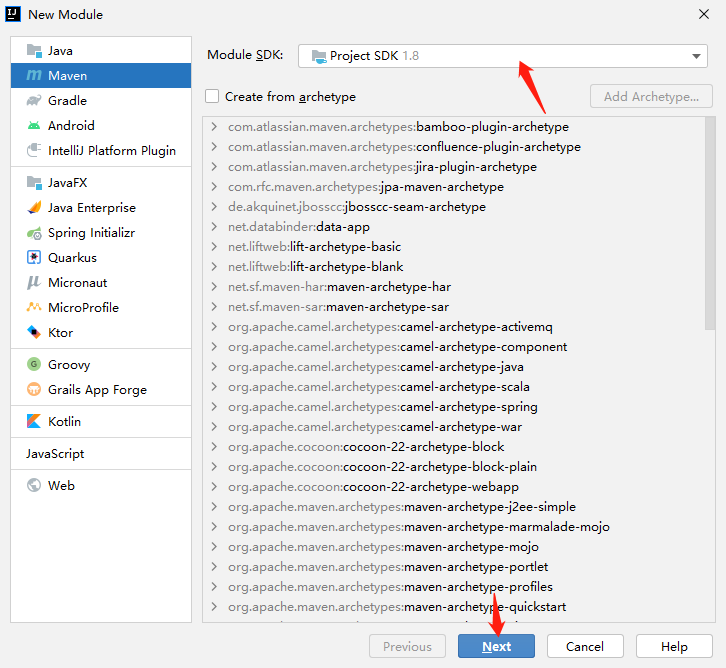
Task: Expand jbosscc-seam-archetype chevron
Action: [214, 206]
